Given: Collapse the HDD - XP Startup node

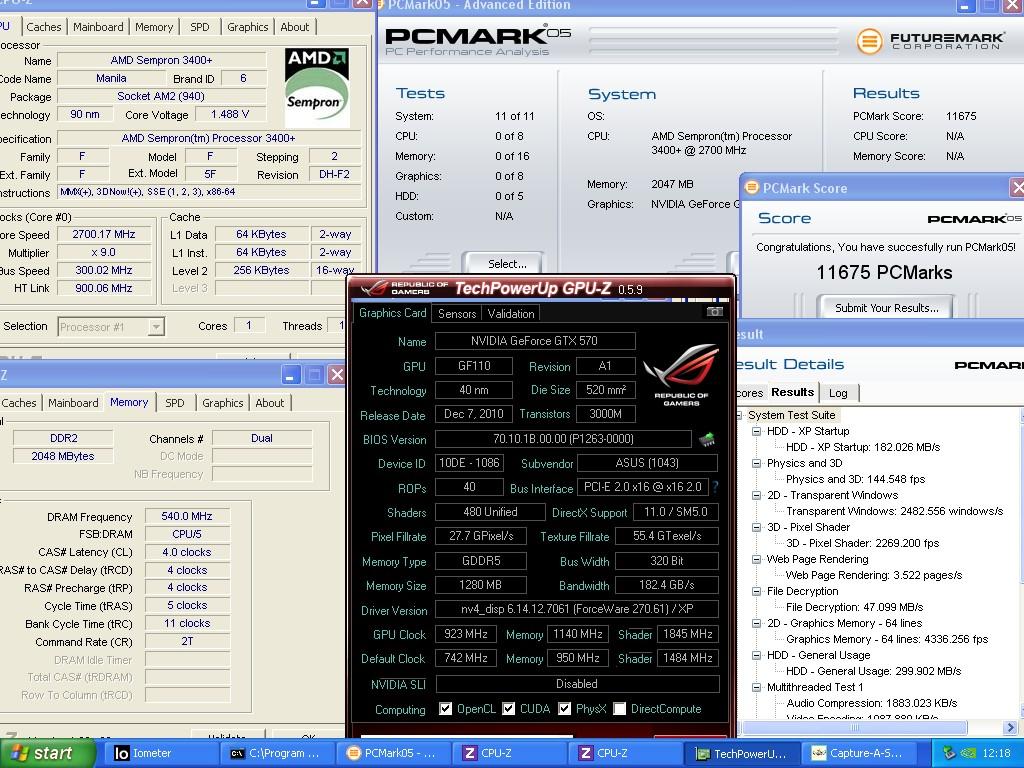Looking at the screenshot, I should [x=756, y=431].
